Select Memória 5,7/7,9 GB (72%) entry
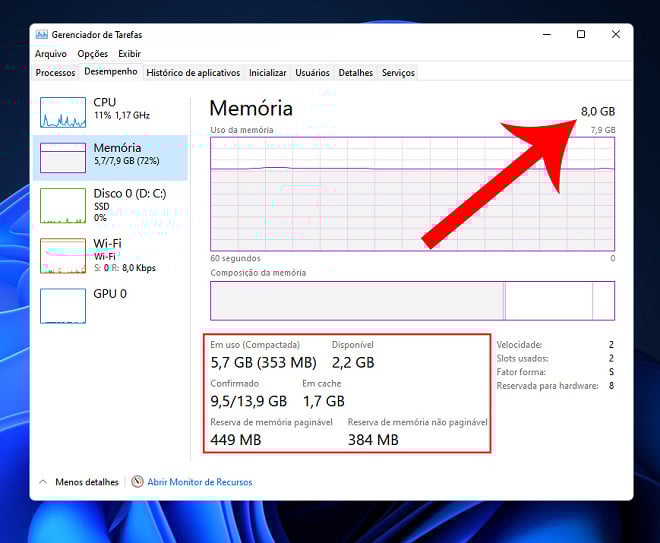The height and width of the screenshot is (543, 660). (110, 158)
